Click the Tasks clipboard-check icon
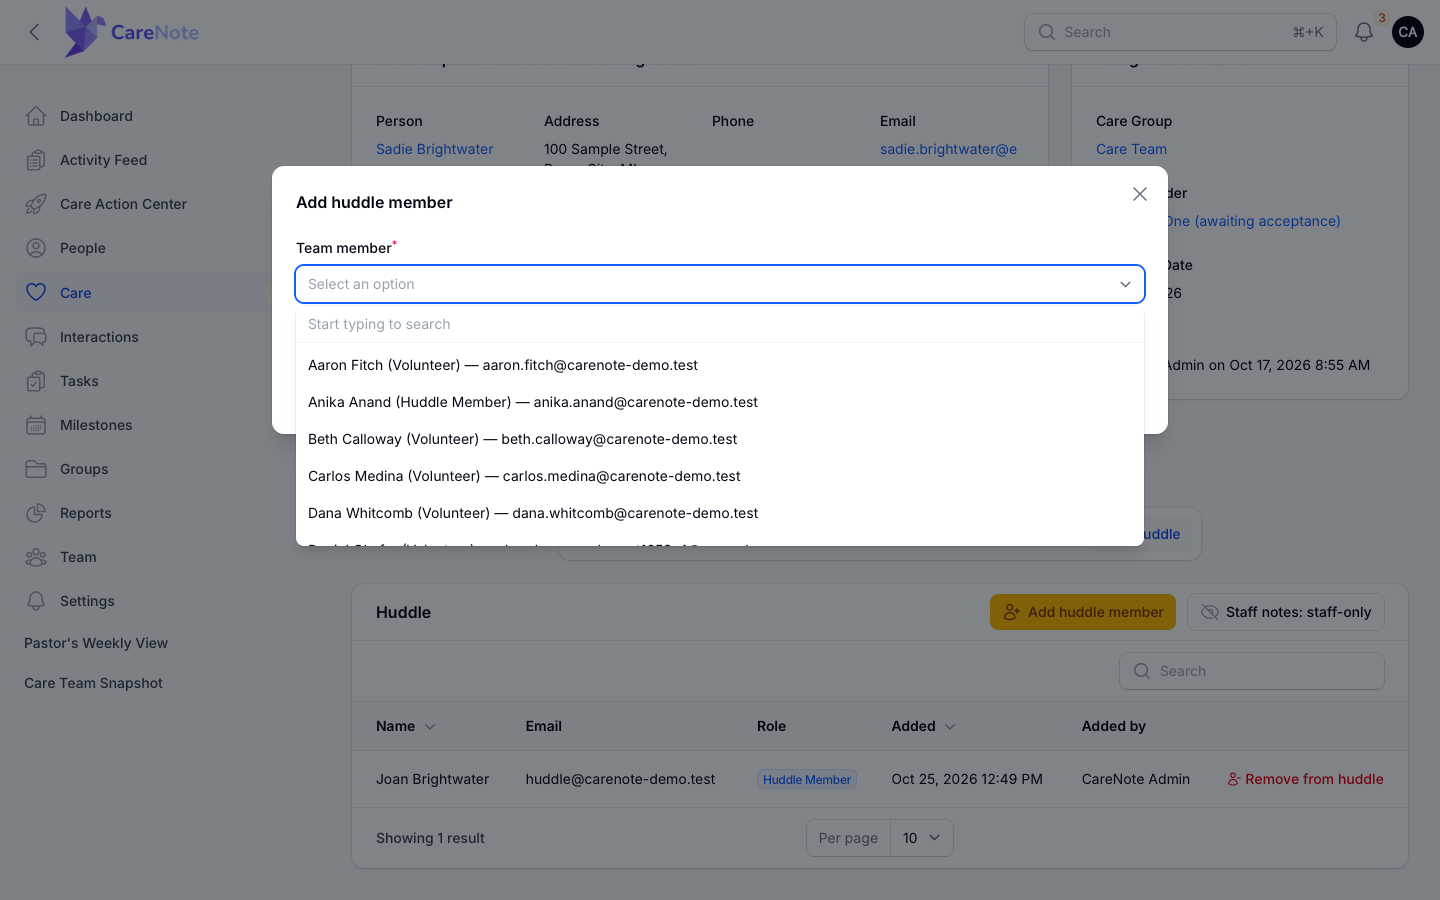Viewport: 1440px width, 900px height. pos(36,381)
